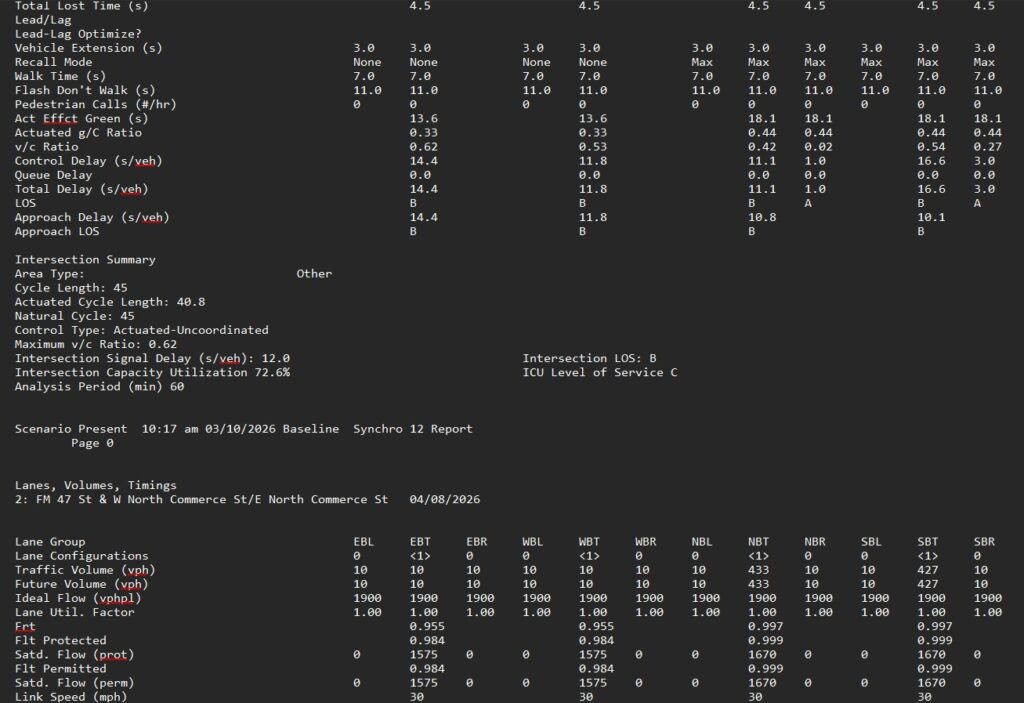
Task: Click the "Lane Group" header label
Action: (x=50, y=542)
